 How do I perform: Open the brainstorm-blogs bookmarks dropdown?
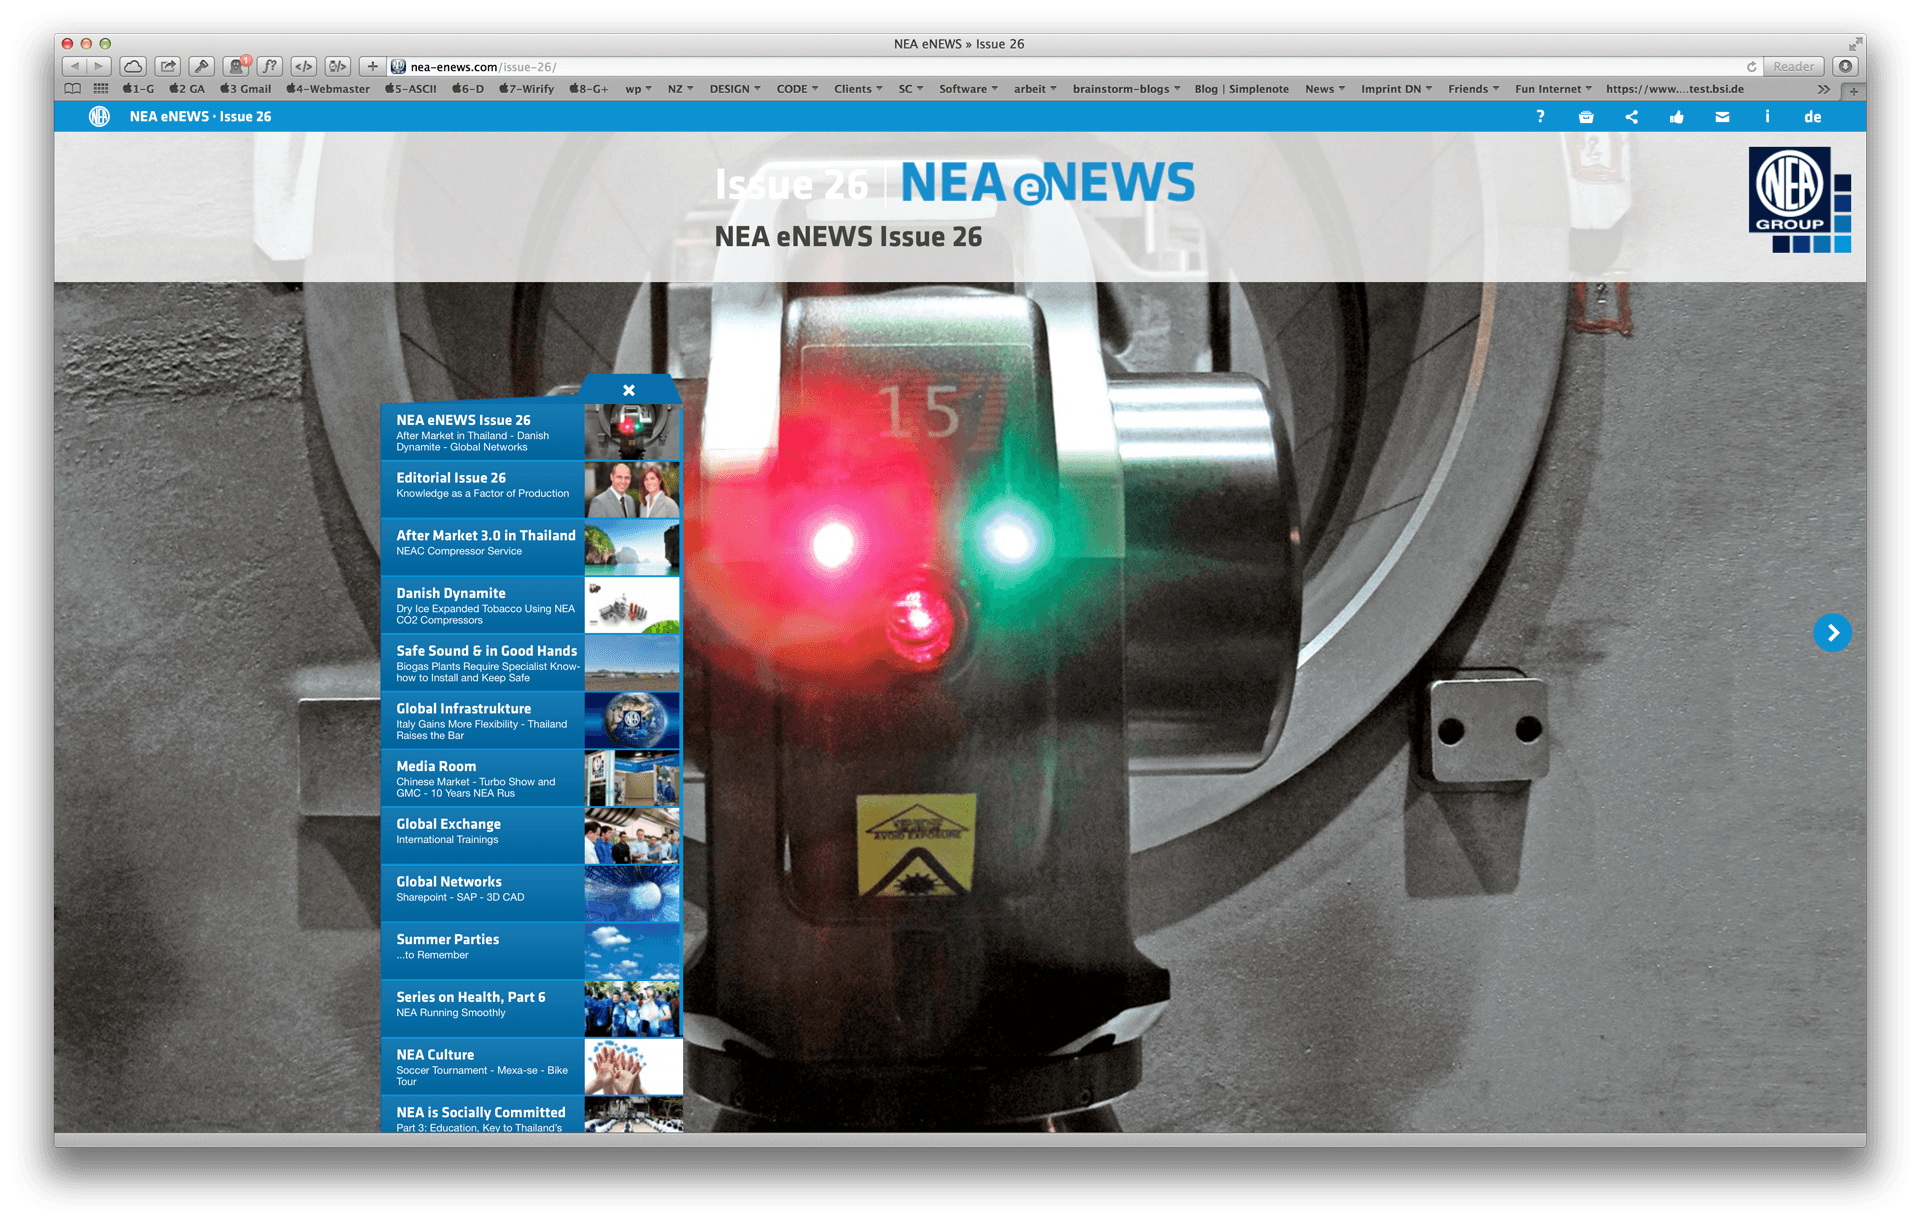[x=1126, y=89]
